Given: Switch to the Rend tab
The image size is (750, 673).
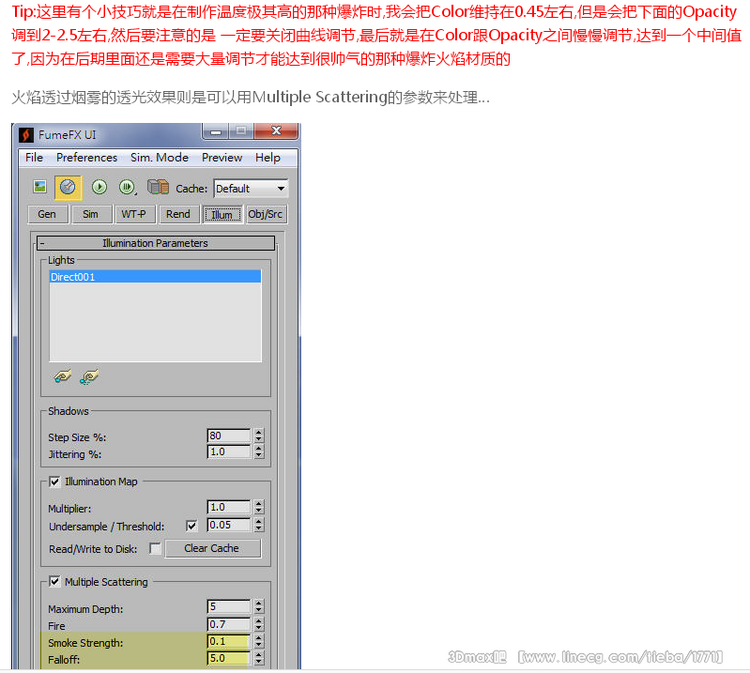Looking at the screenshot, I should [x=178, y=214].
